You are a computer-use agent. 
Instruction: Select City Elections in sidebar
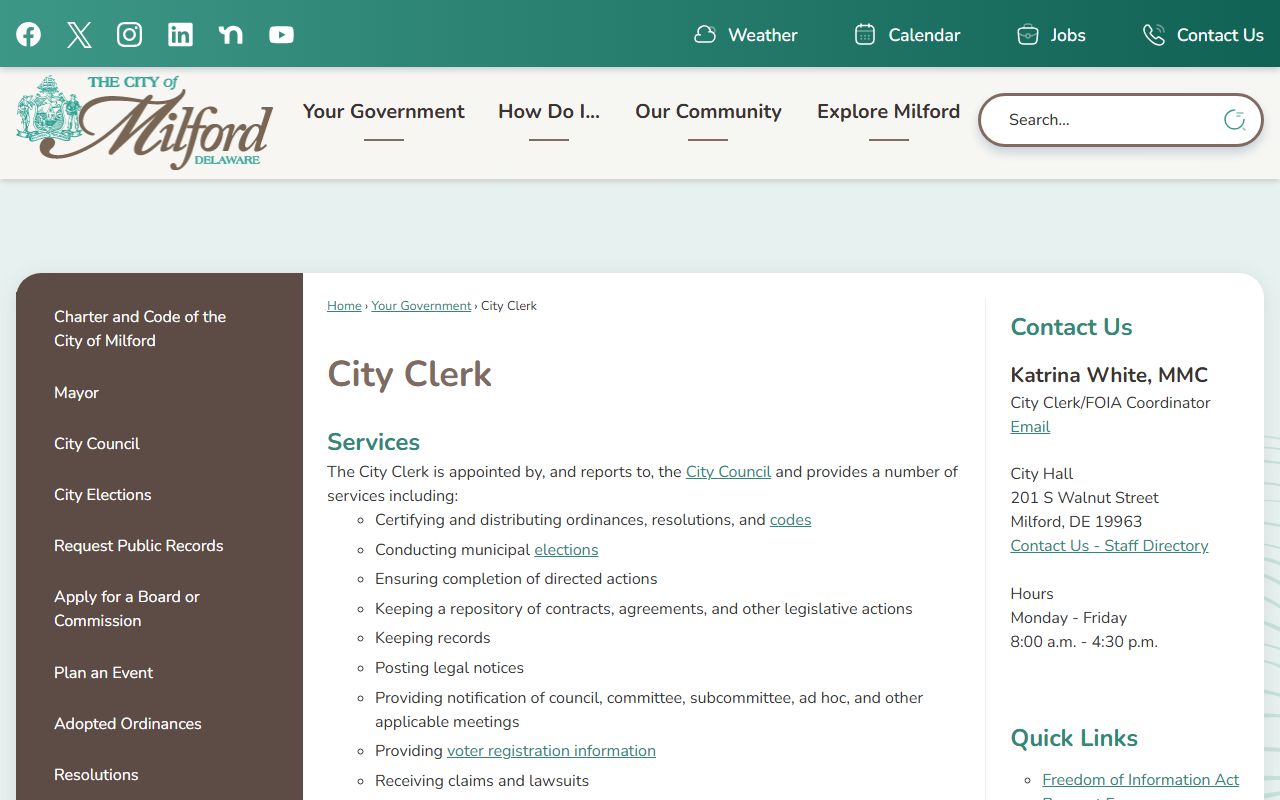click(103, 494)
